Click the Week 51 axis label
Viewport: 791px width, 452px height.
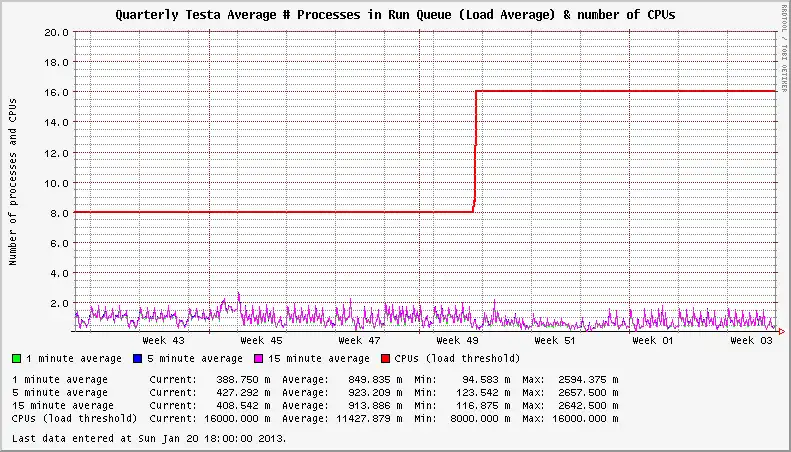click(x=555, y=341)
